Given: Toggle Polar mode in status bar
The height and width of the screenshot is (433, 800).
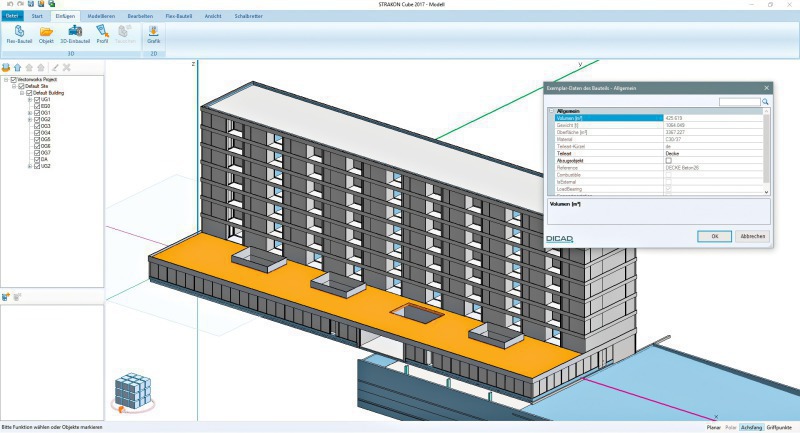Looking at the screenshot, I should 731,427.
